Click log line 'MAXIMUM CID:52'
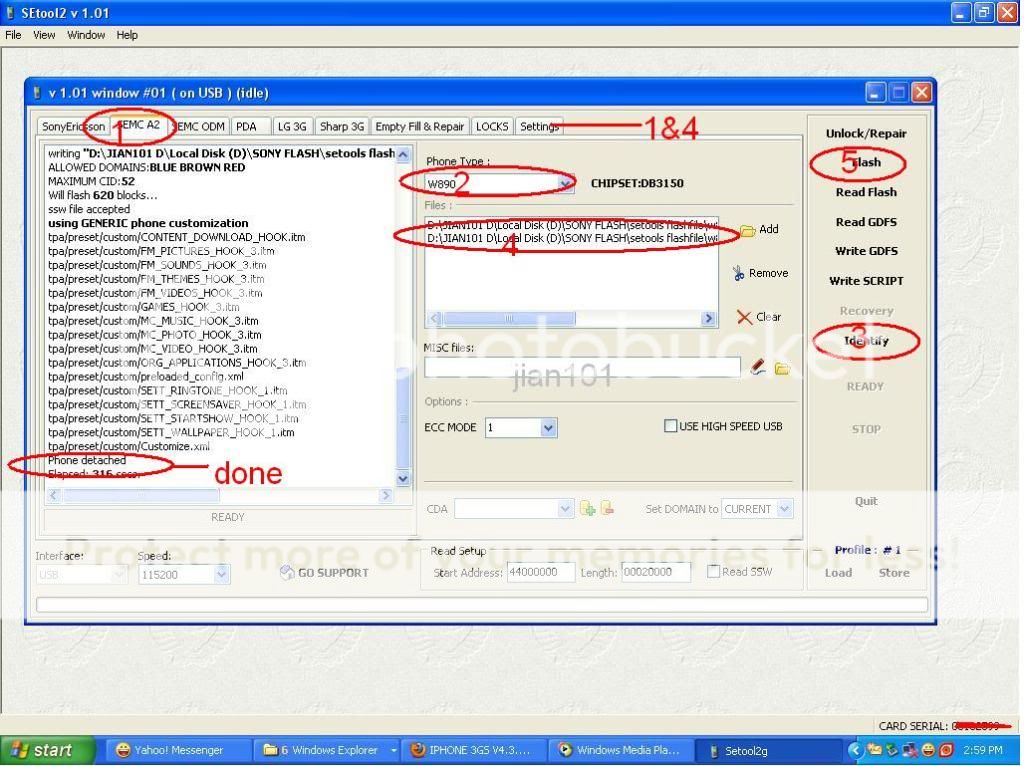This screenshot has width=1024, height=766. pos(91,181)
